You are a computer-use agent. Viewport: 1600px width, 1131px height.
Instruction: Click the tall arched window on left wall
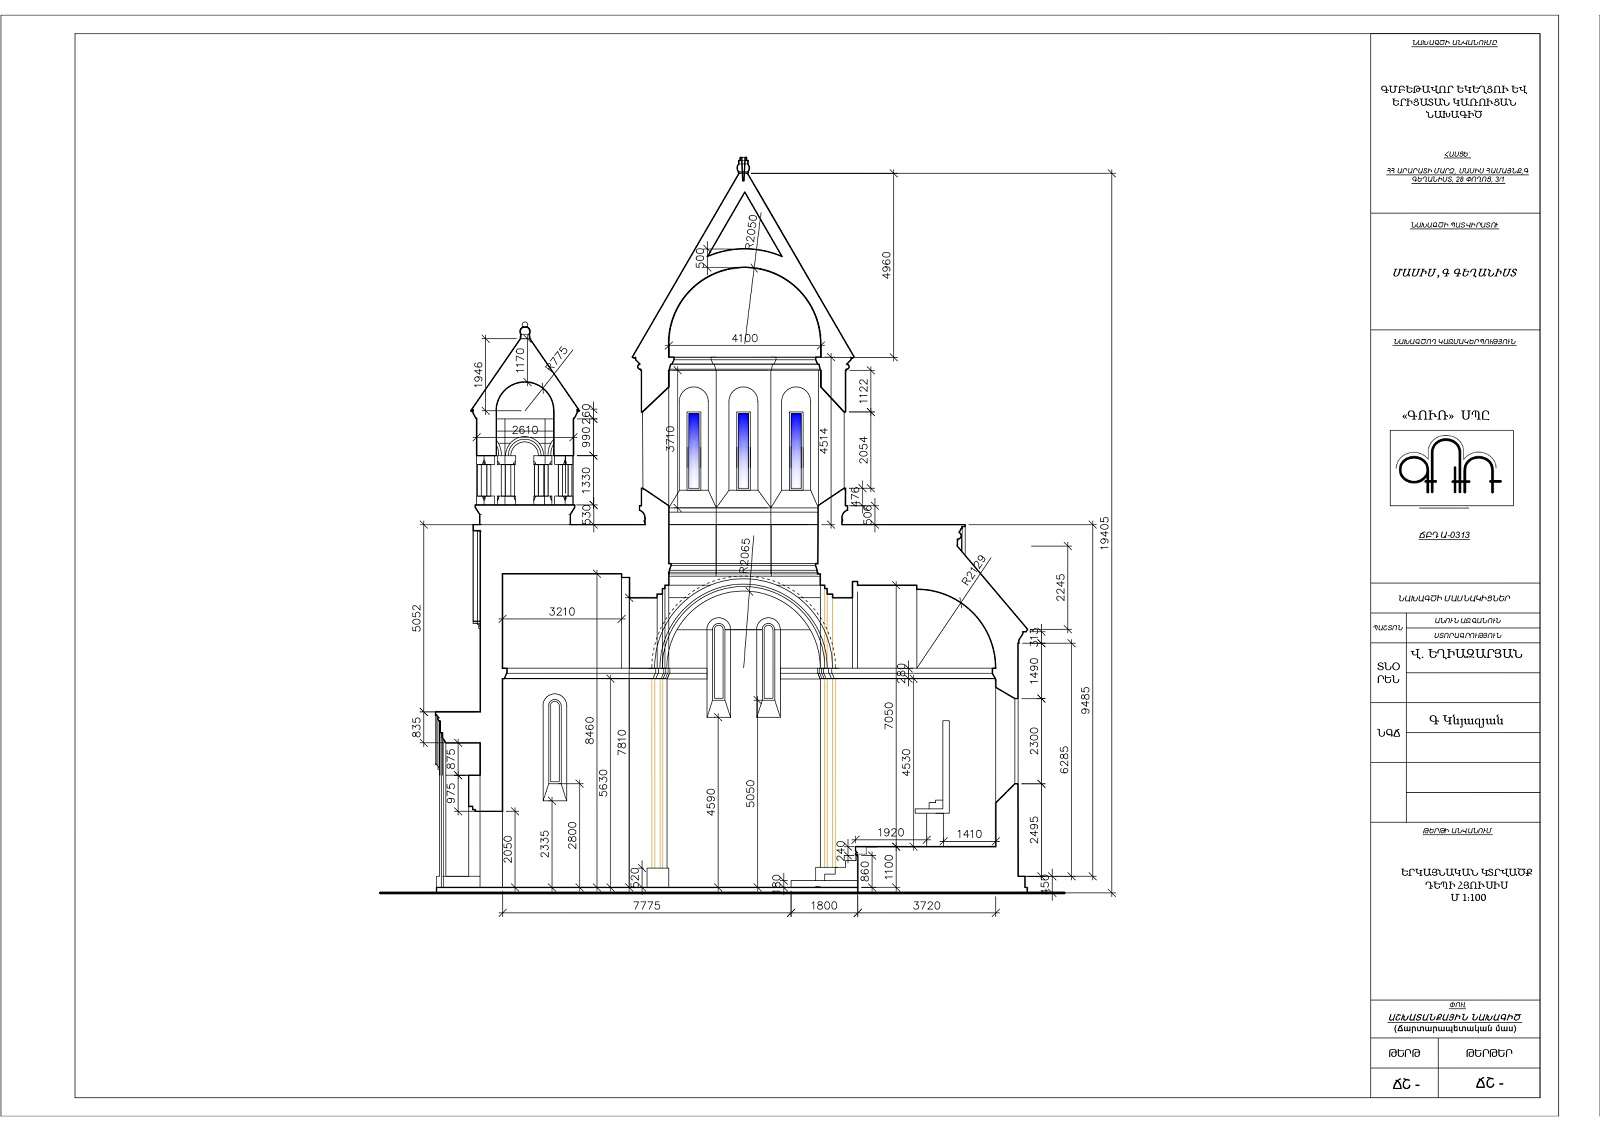pos(554,745)
